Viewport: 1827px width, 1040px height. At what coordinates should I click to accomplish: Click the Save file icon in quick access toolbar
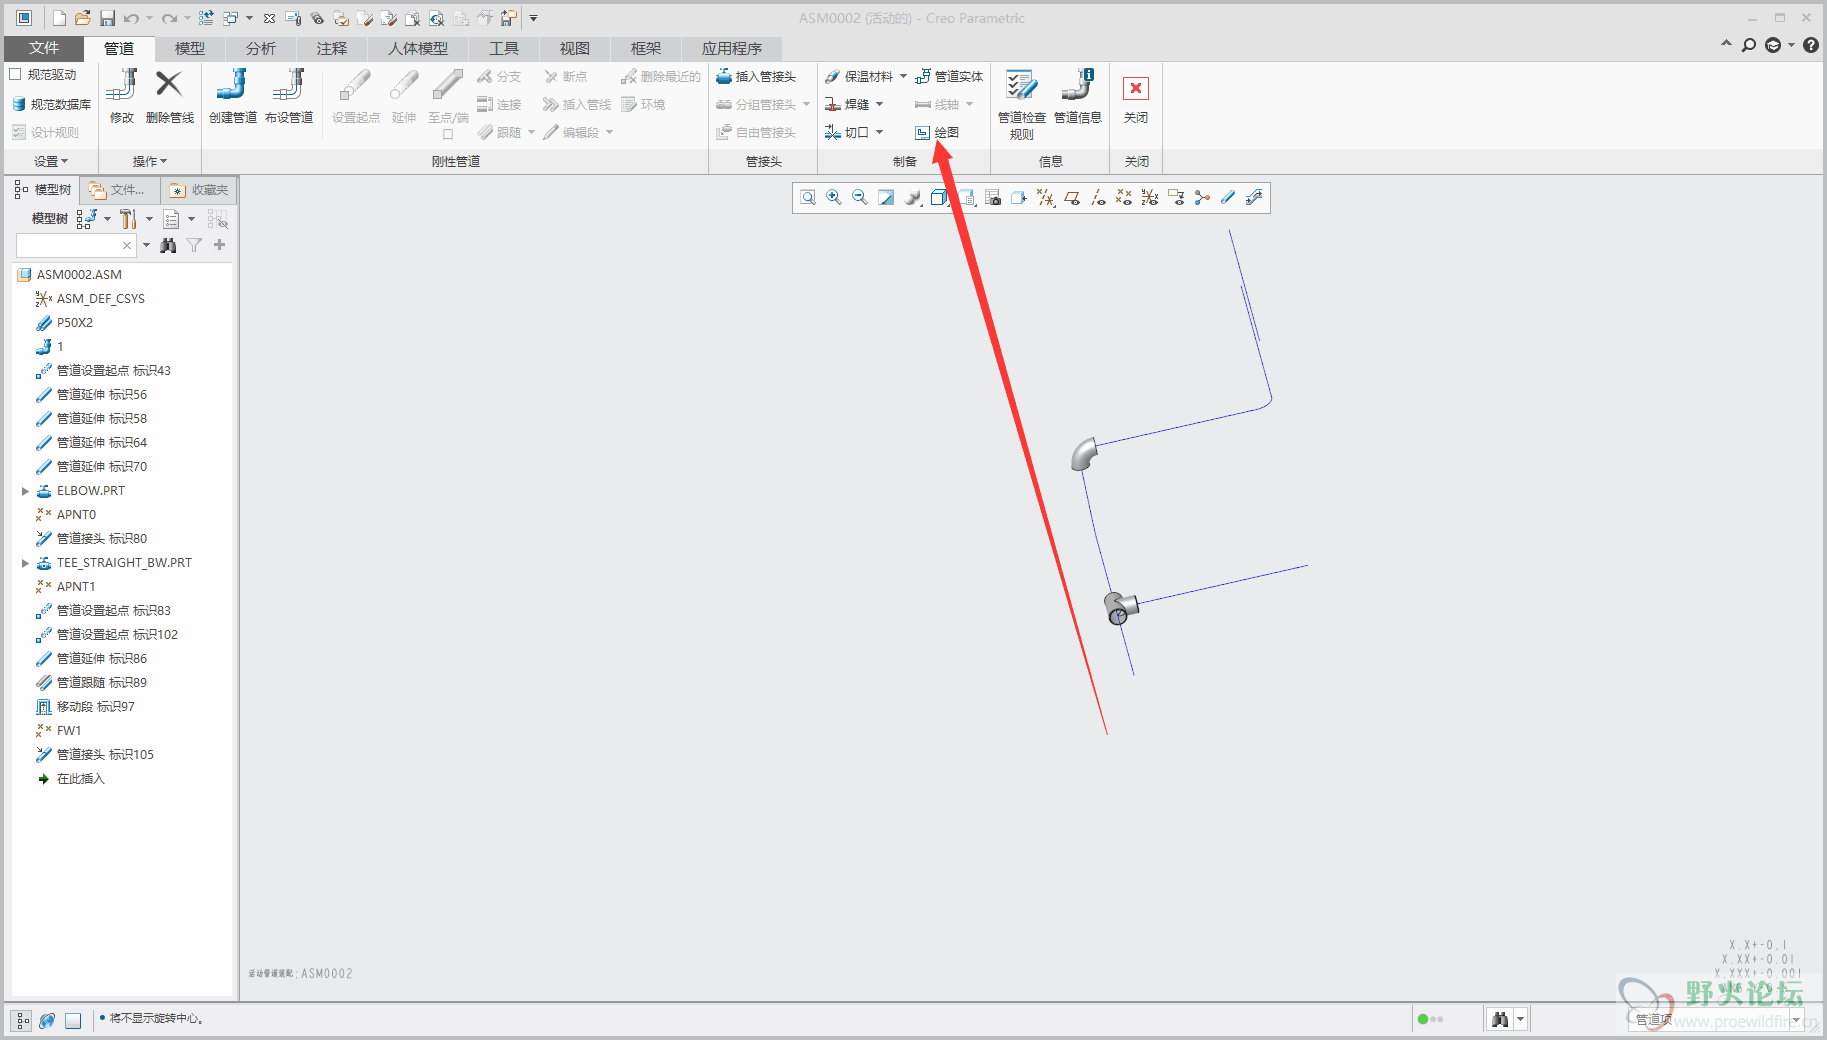pyautogui.click(x=107, y=18)
